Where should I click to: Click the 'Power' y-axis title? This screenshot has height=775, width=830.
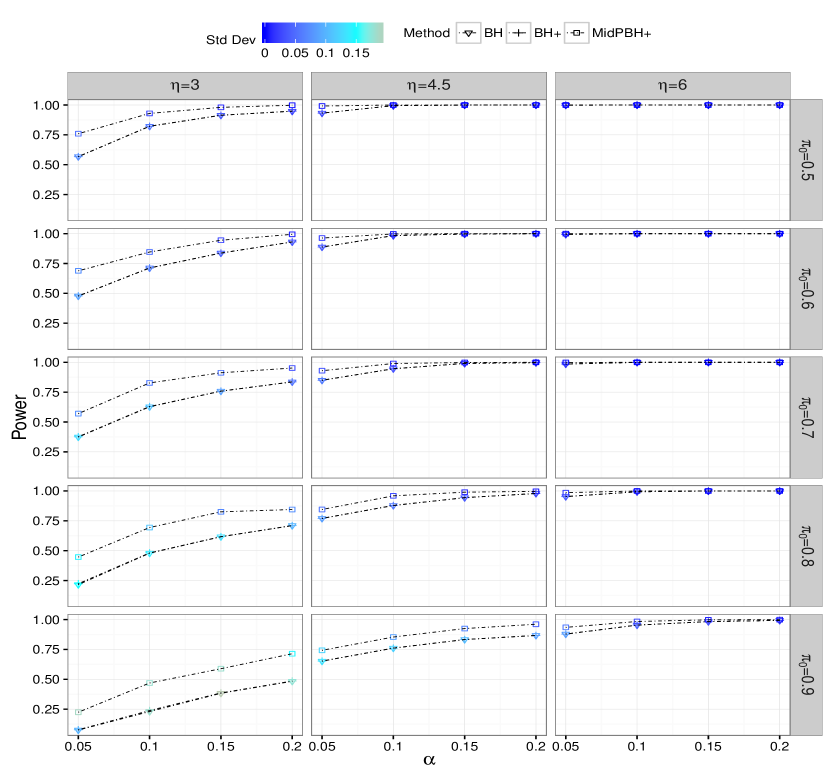click(19, 417)
